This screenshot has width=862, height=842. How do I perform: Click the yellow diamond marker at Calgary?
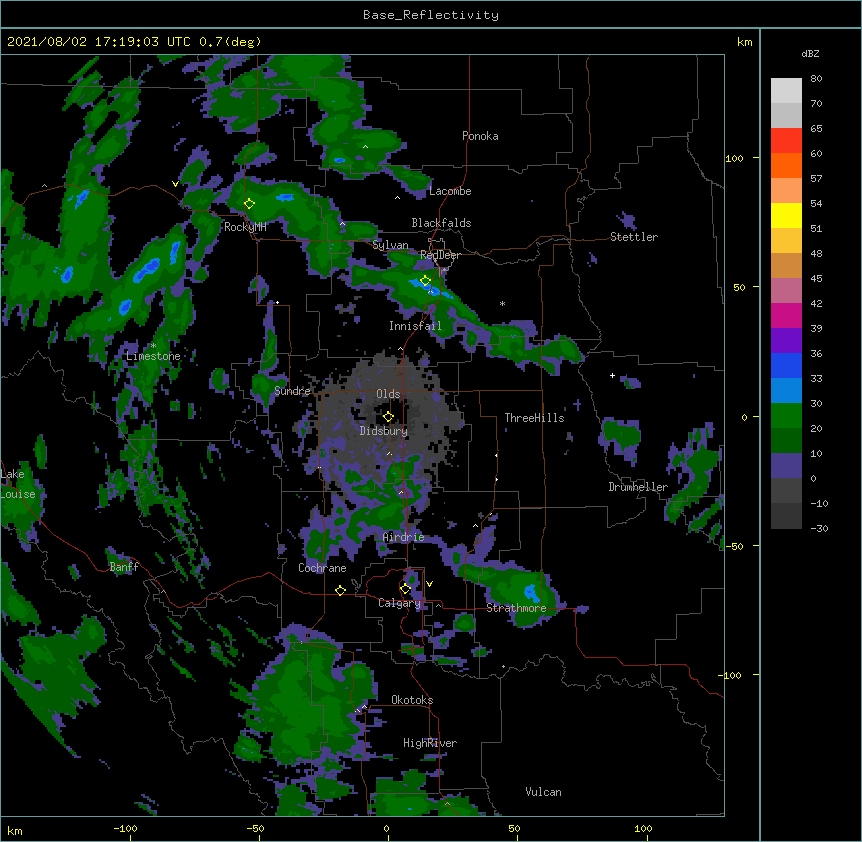[x=405, y=589]
